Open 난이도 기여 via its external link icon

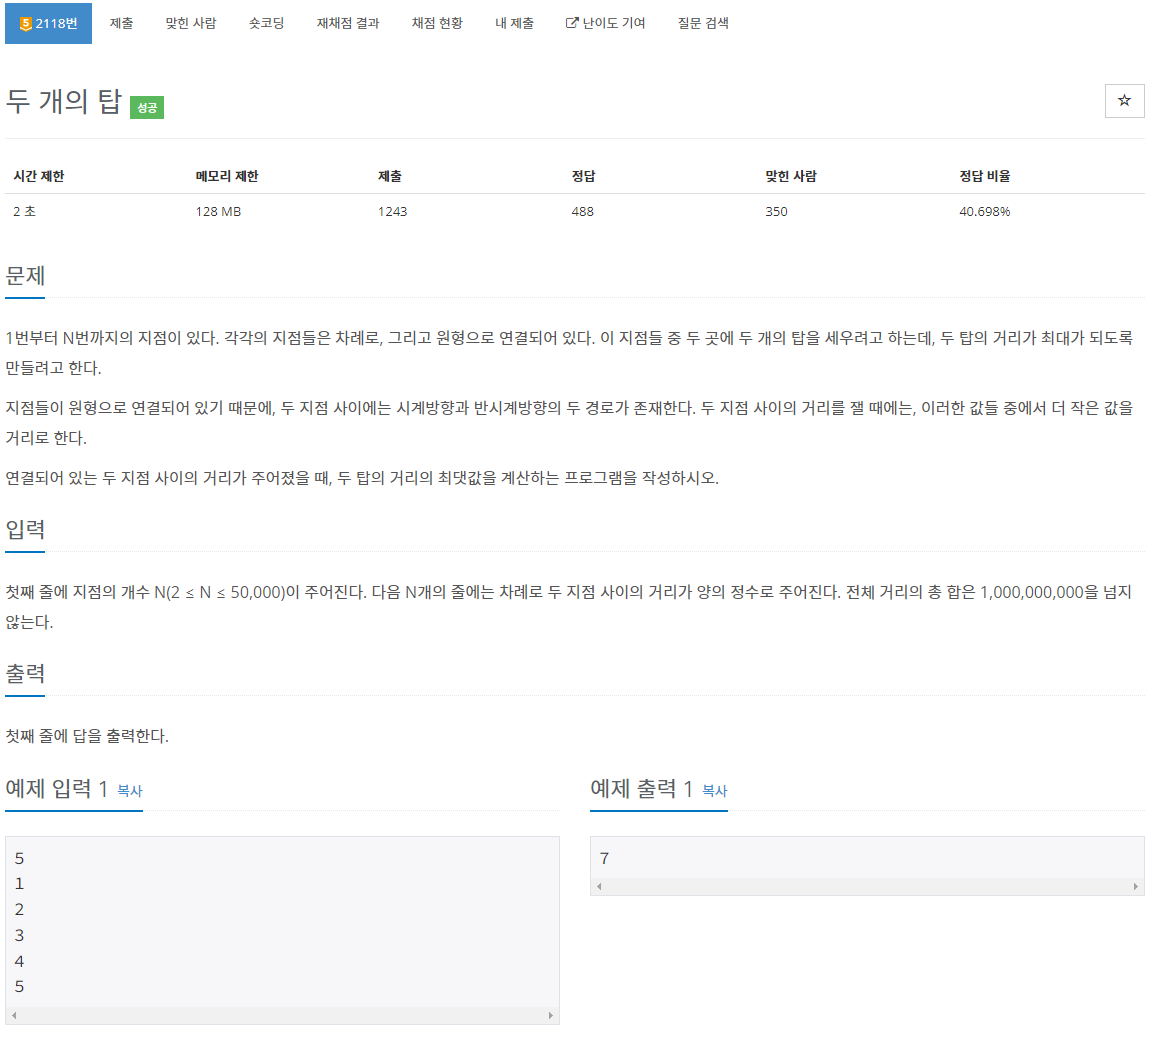pos(572,22)
